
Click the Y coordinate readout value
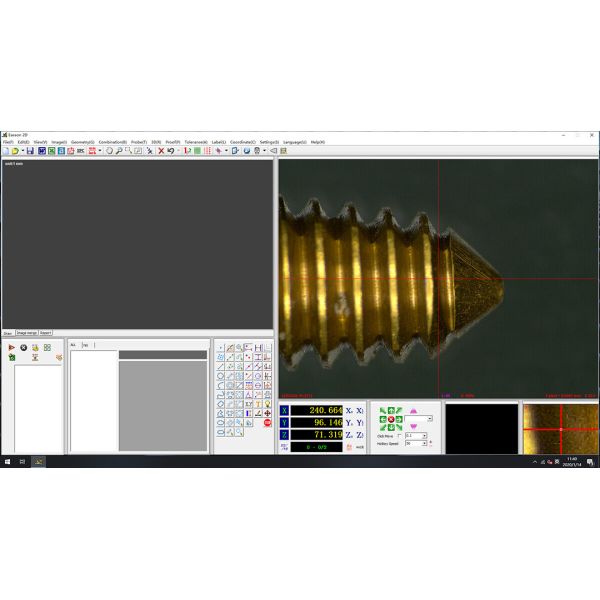317,423
